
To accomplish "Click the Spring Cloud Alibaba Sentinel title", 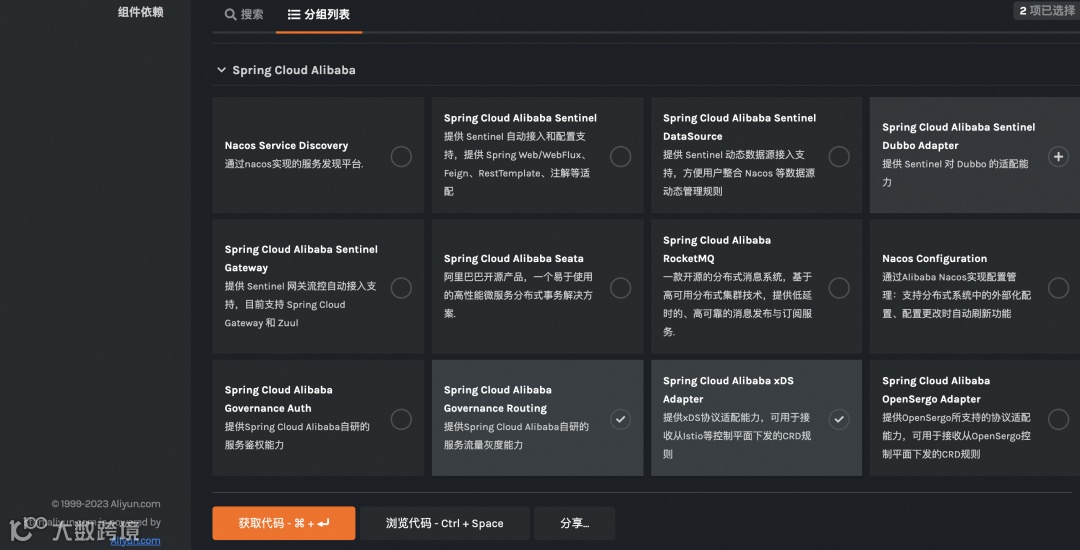I will (520, 118).
